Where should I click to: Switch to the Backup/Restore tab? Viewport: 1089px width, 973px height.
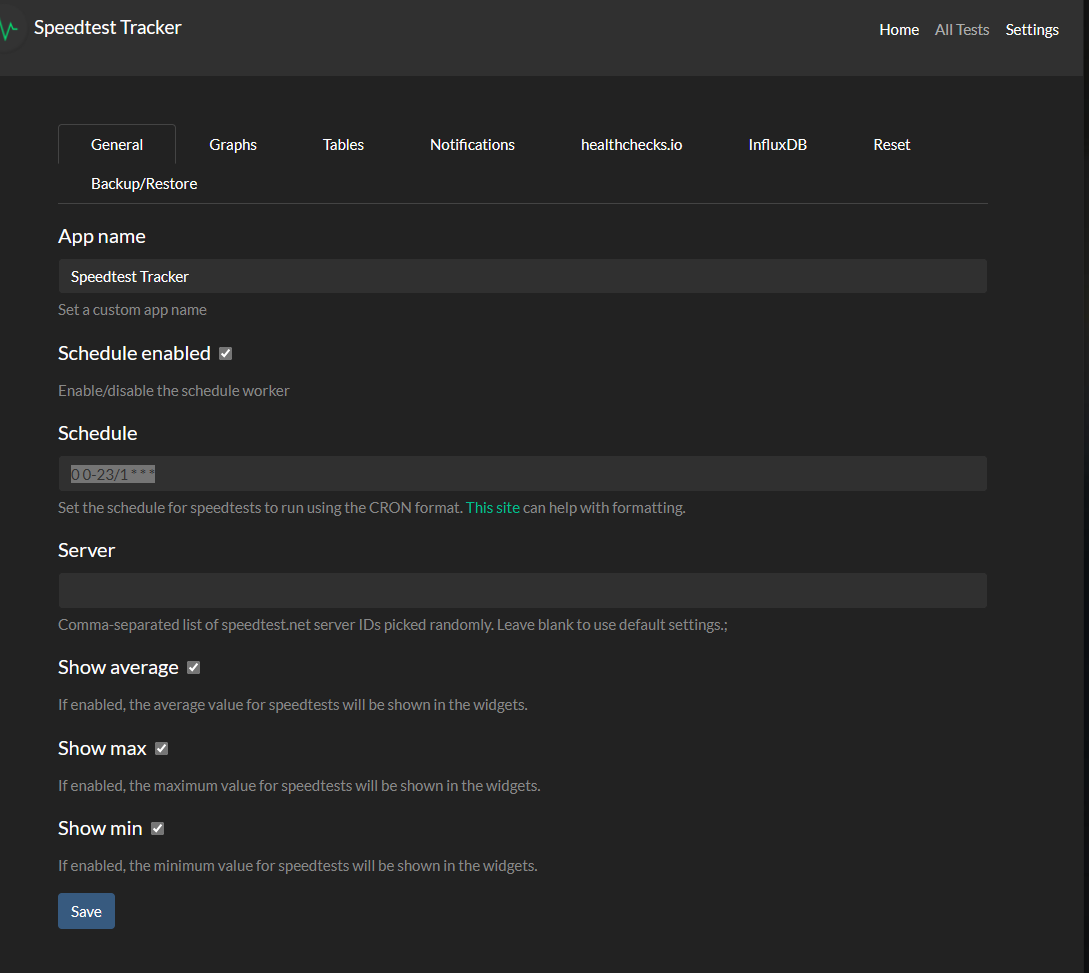click(144, 183)
